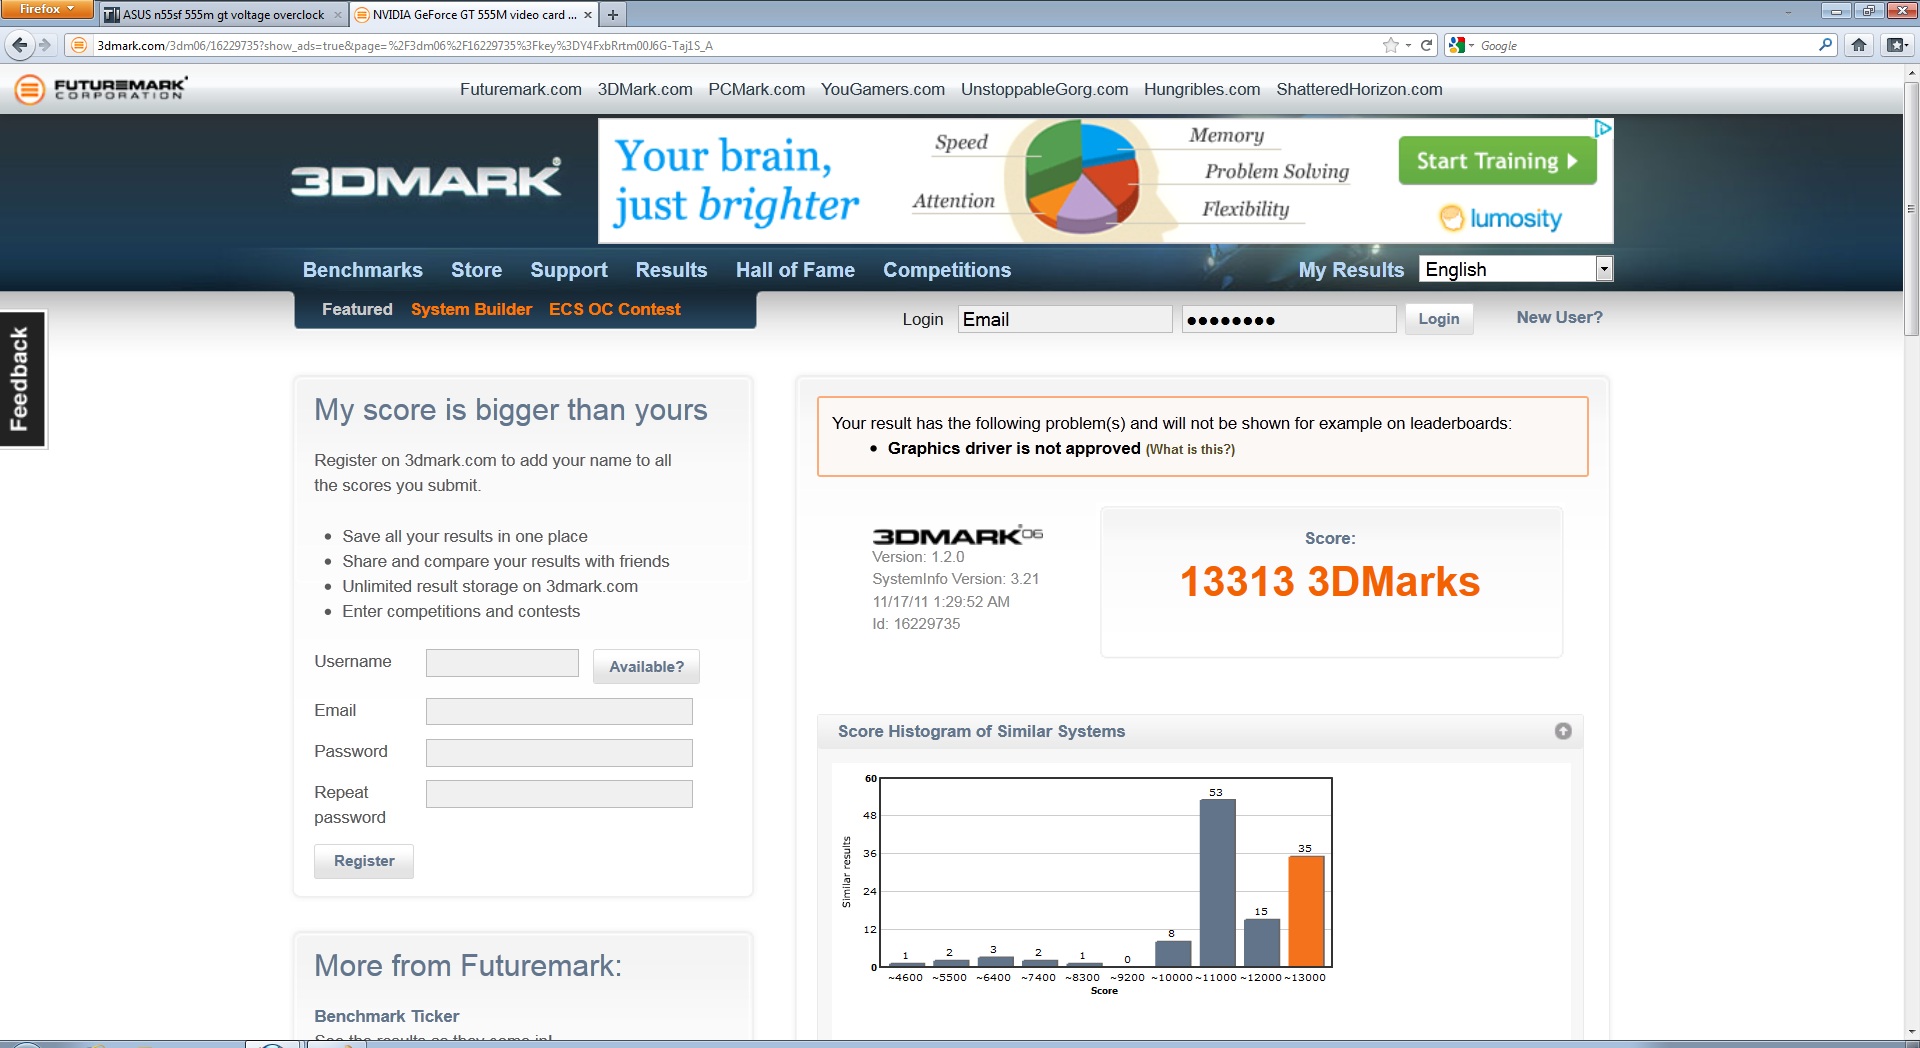Click the Futuremark Corporation logo

pos(101,89)
